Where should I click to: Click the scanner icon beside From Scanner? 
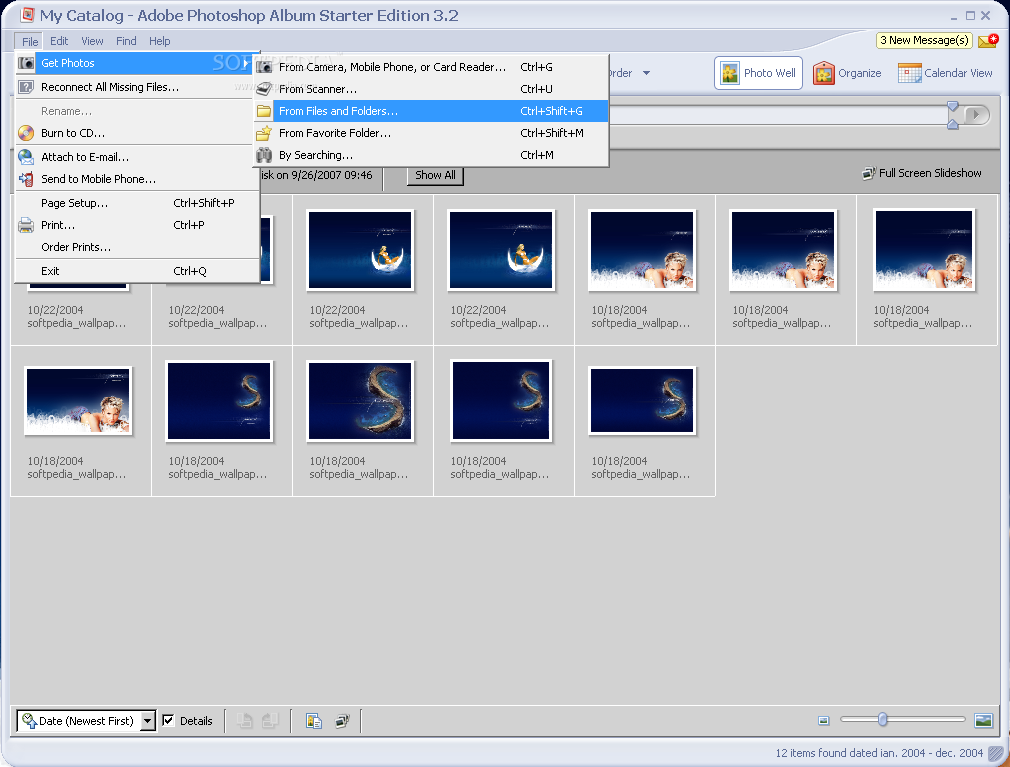pyautogui.click(x=264, y=89)
